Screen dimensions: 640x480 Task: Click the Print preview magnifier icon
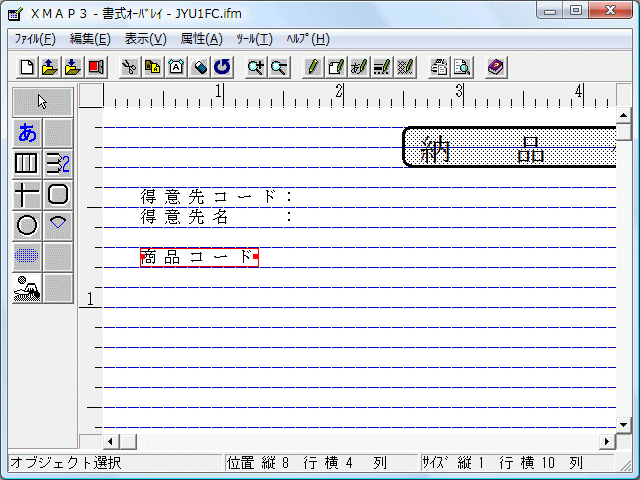click(462, 67)
